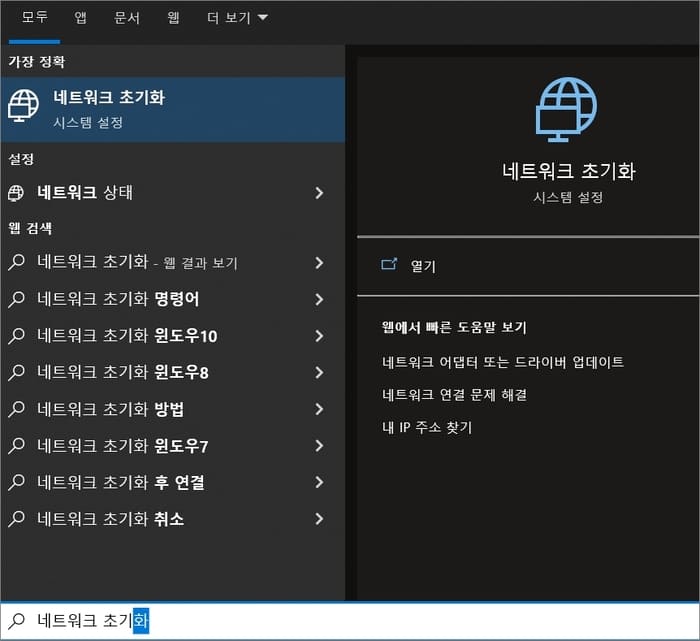Open link 내 IP 주소 찾기
Screen dimensions: 700x641
coord(427,427)
